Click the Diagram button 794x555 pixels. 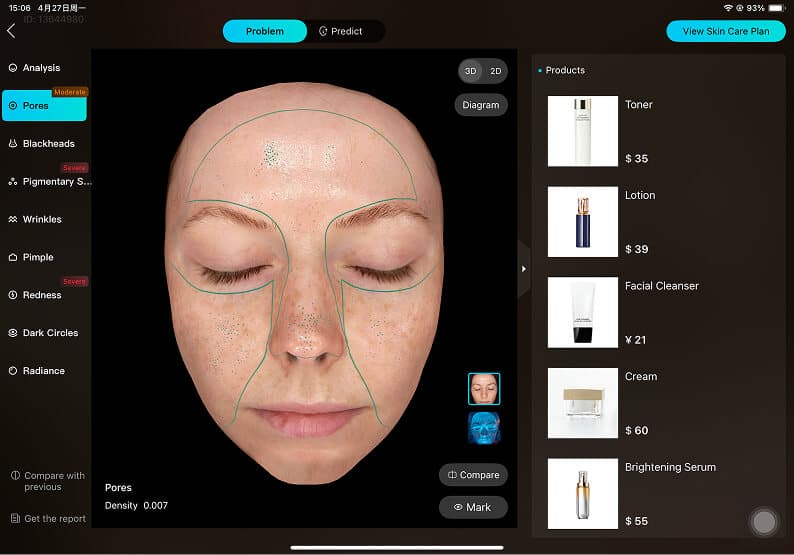click(481, 105)
